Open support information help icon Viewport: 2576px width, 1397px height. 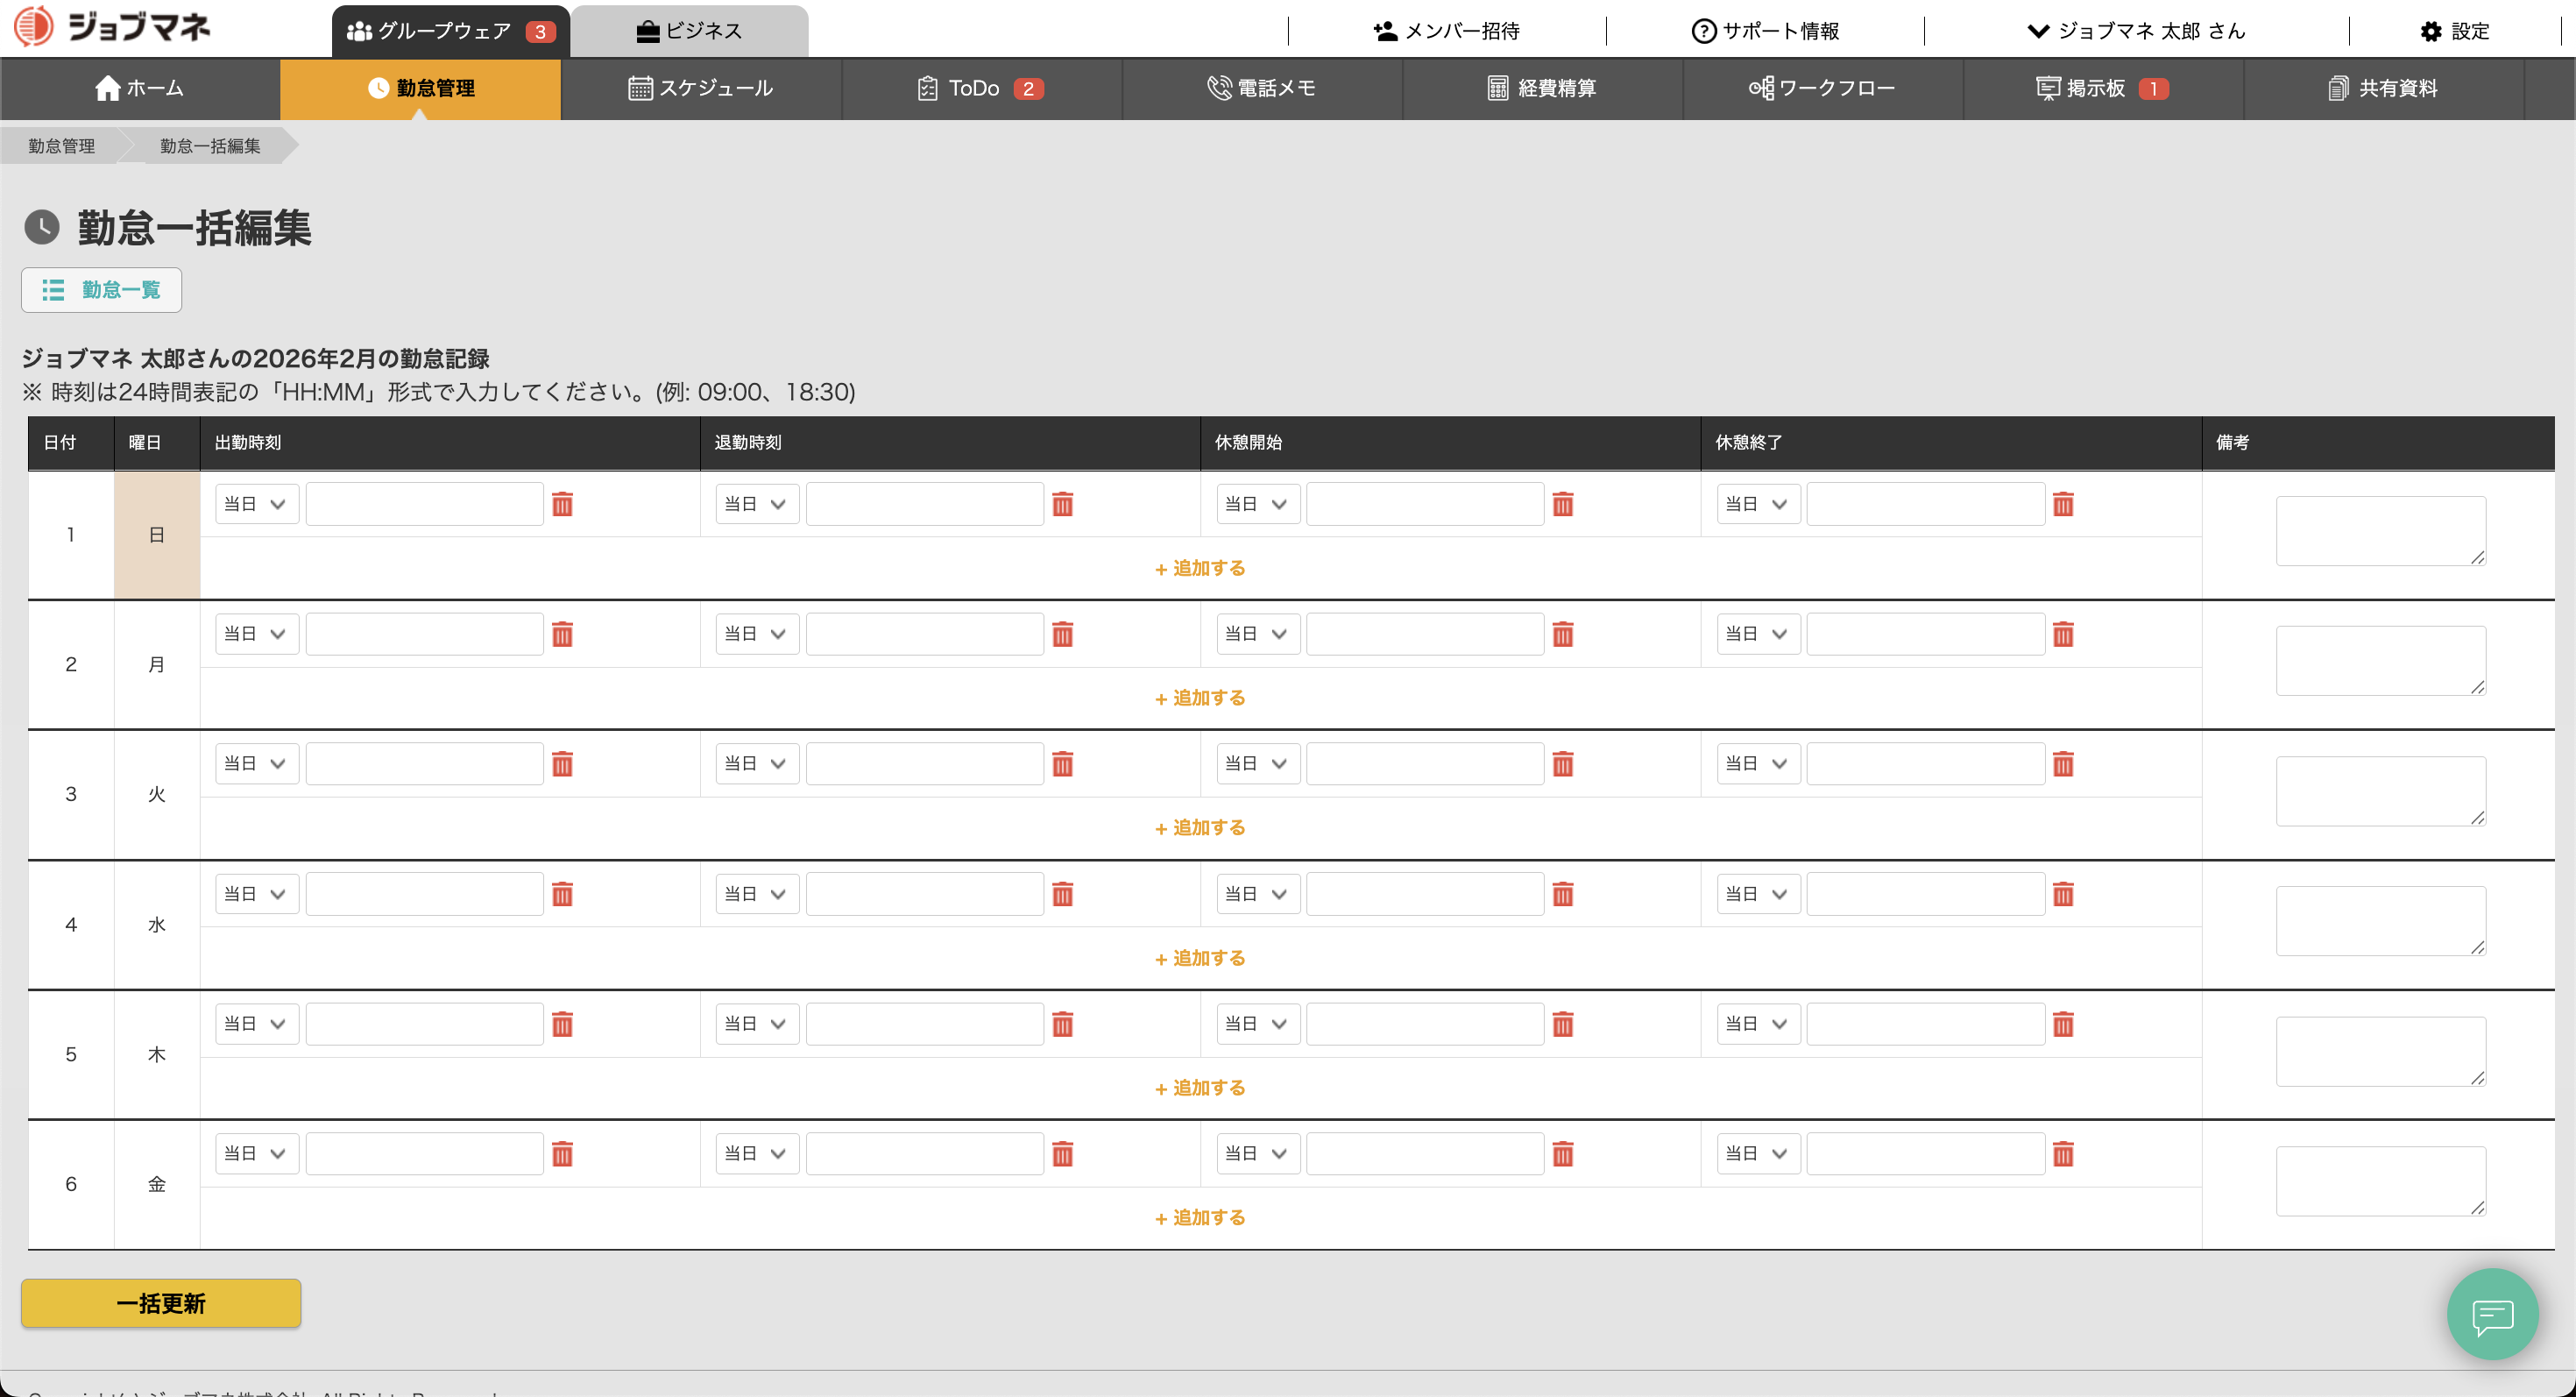1703,31
